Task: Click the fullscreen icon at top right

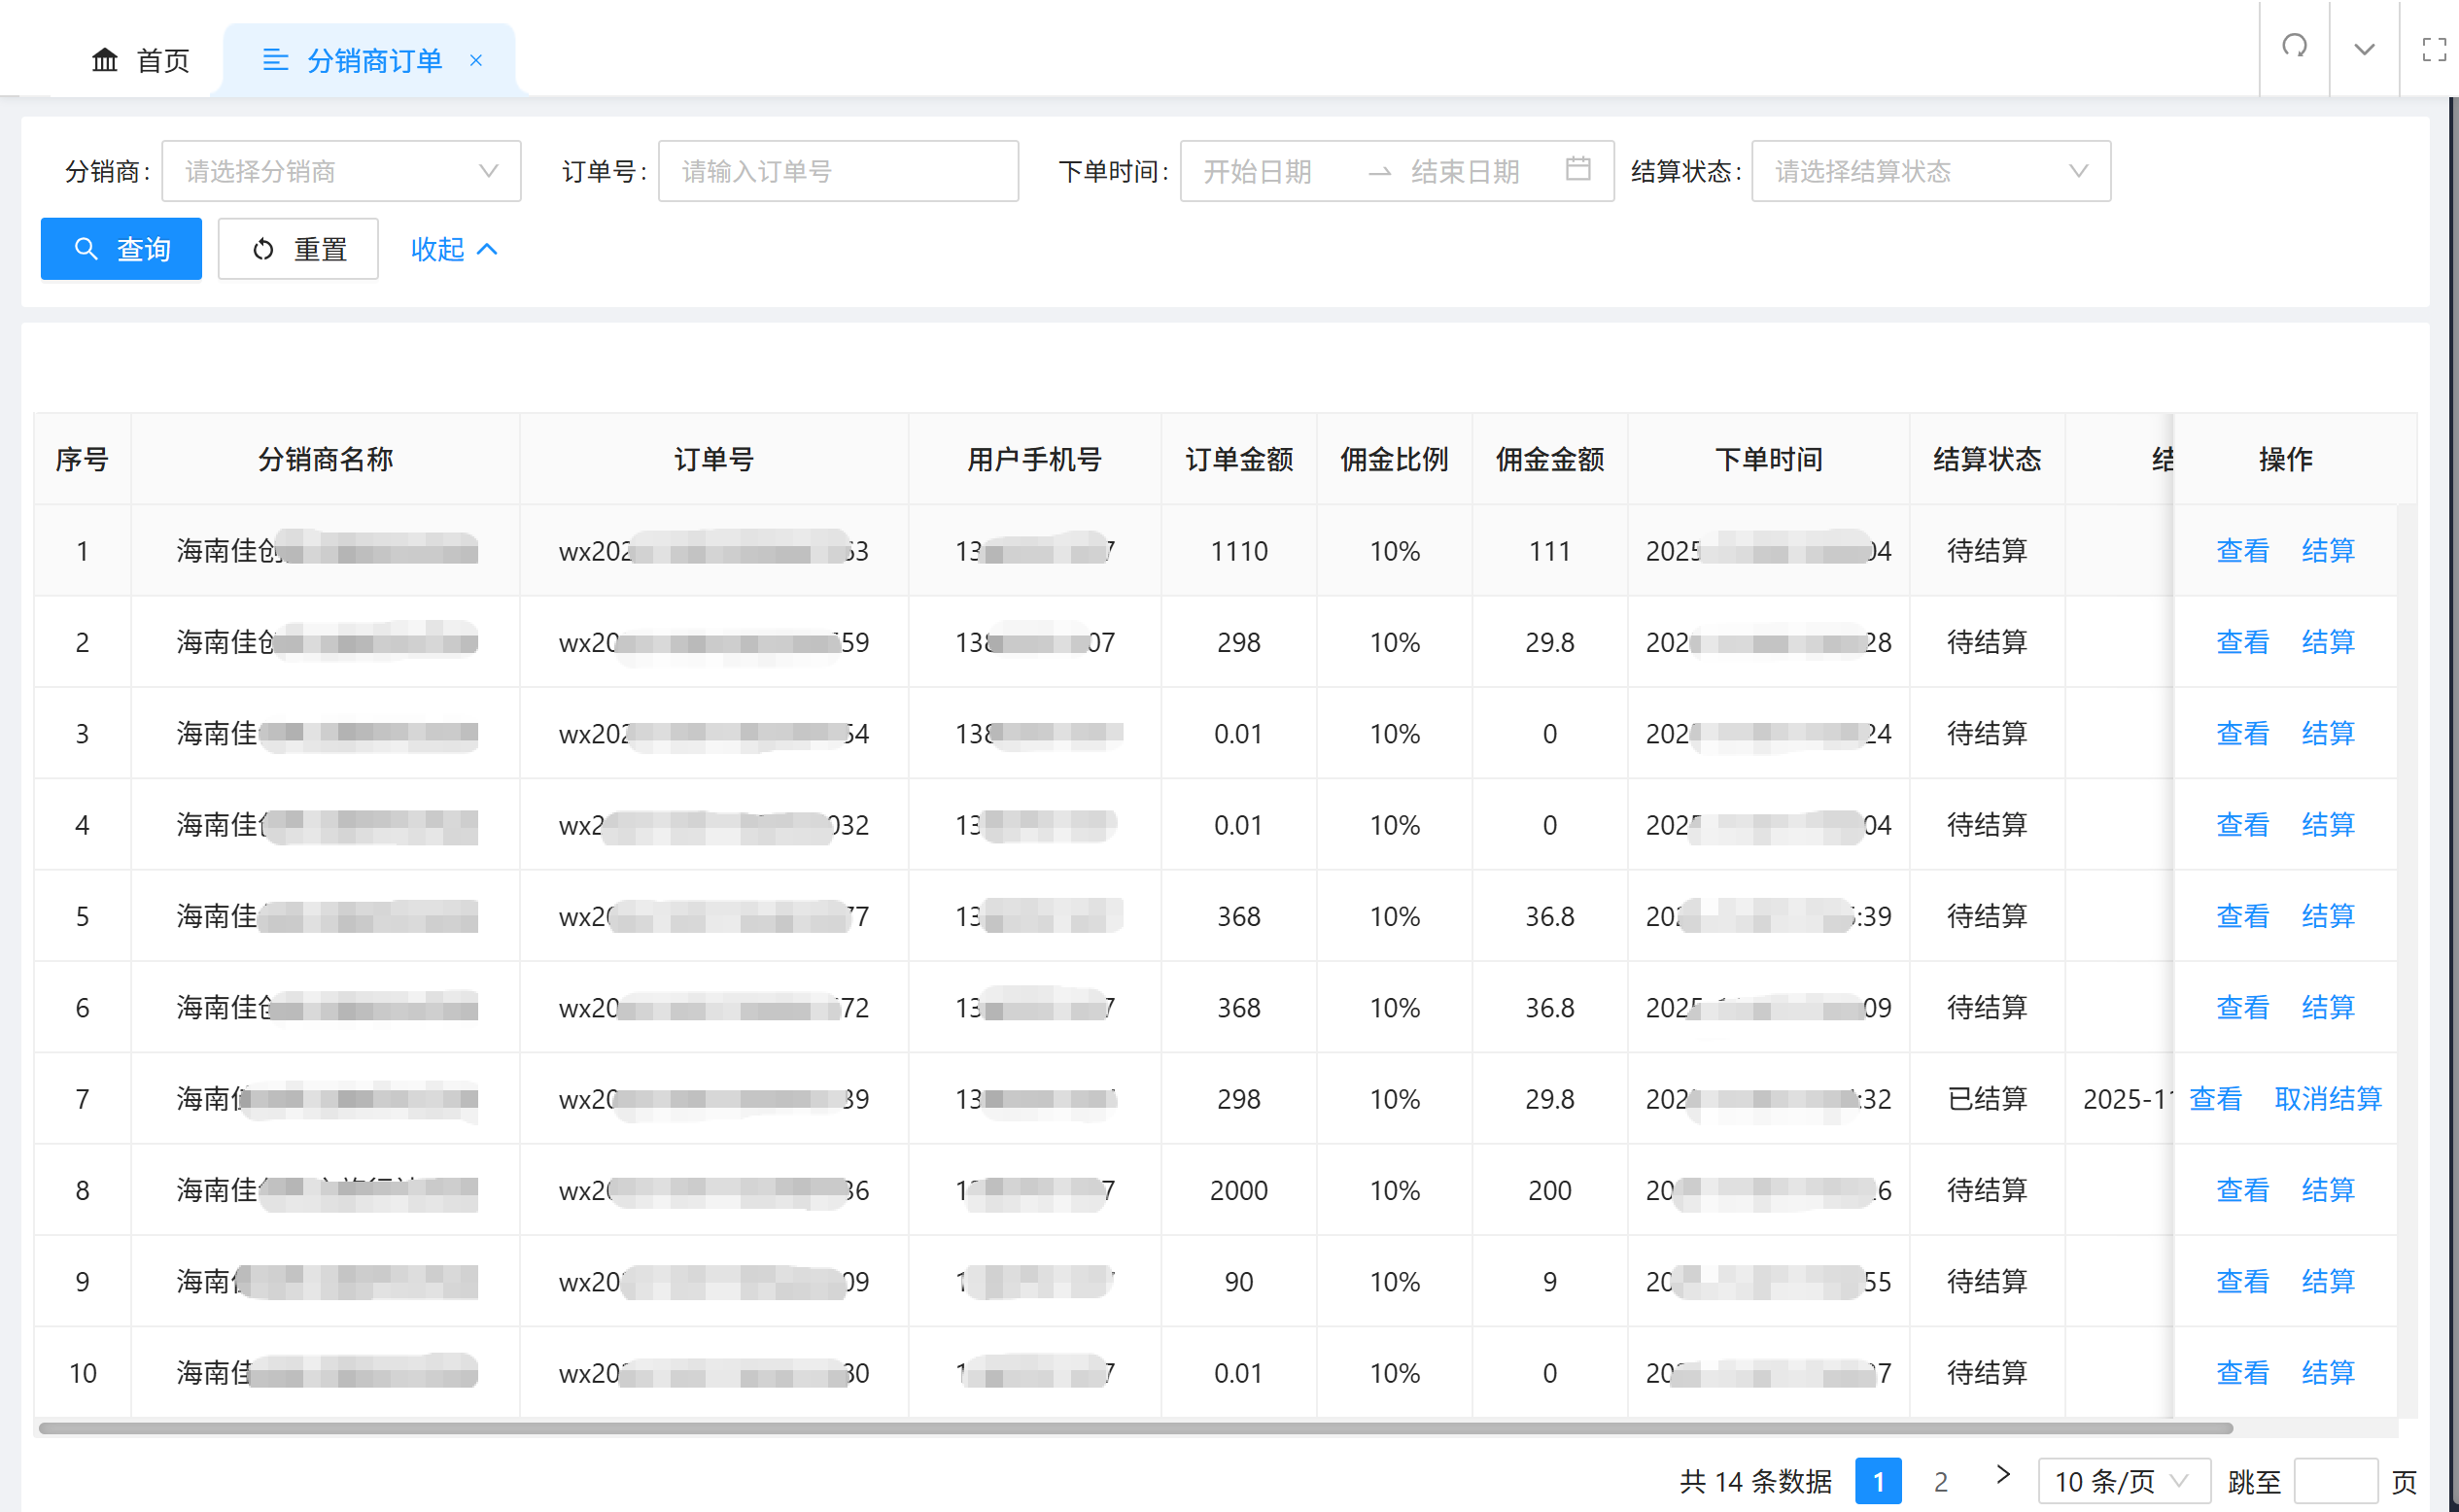Action: [2434, 48]
